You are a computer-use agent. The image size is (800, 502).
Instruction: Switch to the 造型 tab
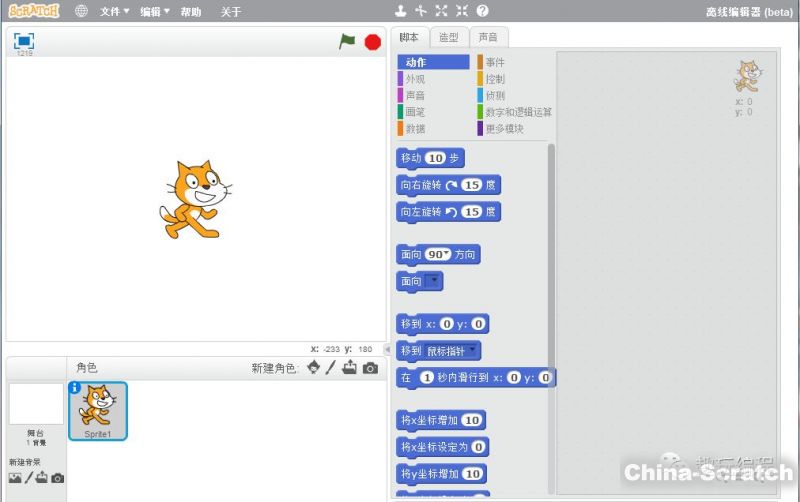coord(449,37)
